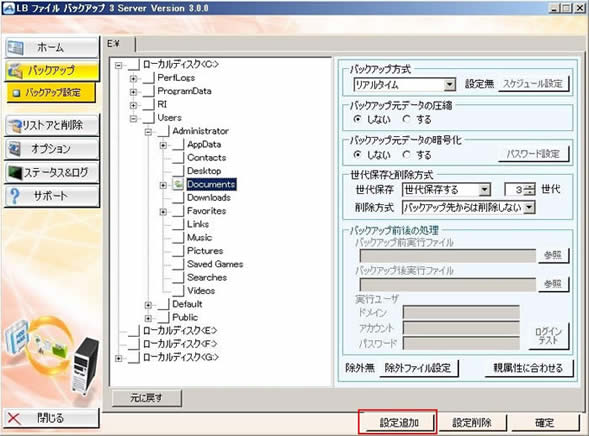The image size is (589, 436).
Task: Click the スケジュール設定 button
Action: pos(533,84)
